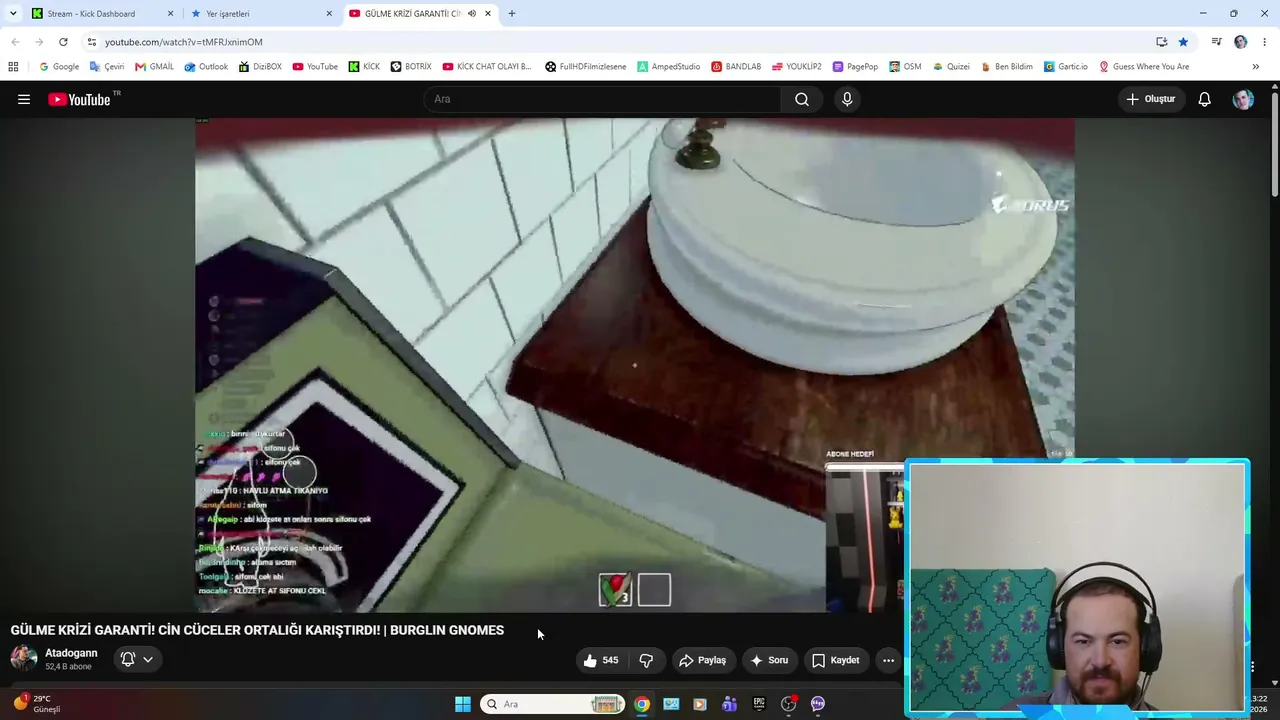
Task: Open Microsoft Teams from taskbar
Action: (x=730, y=704)
